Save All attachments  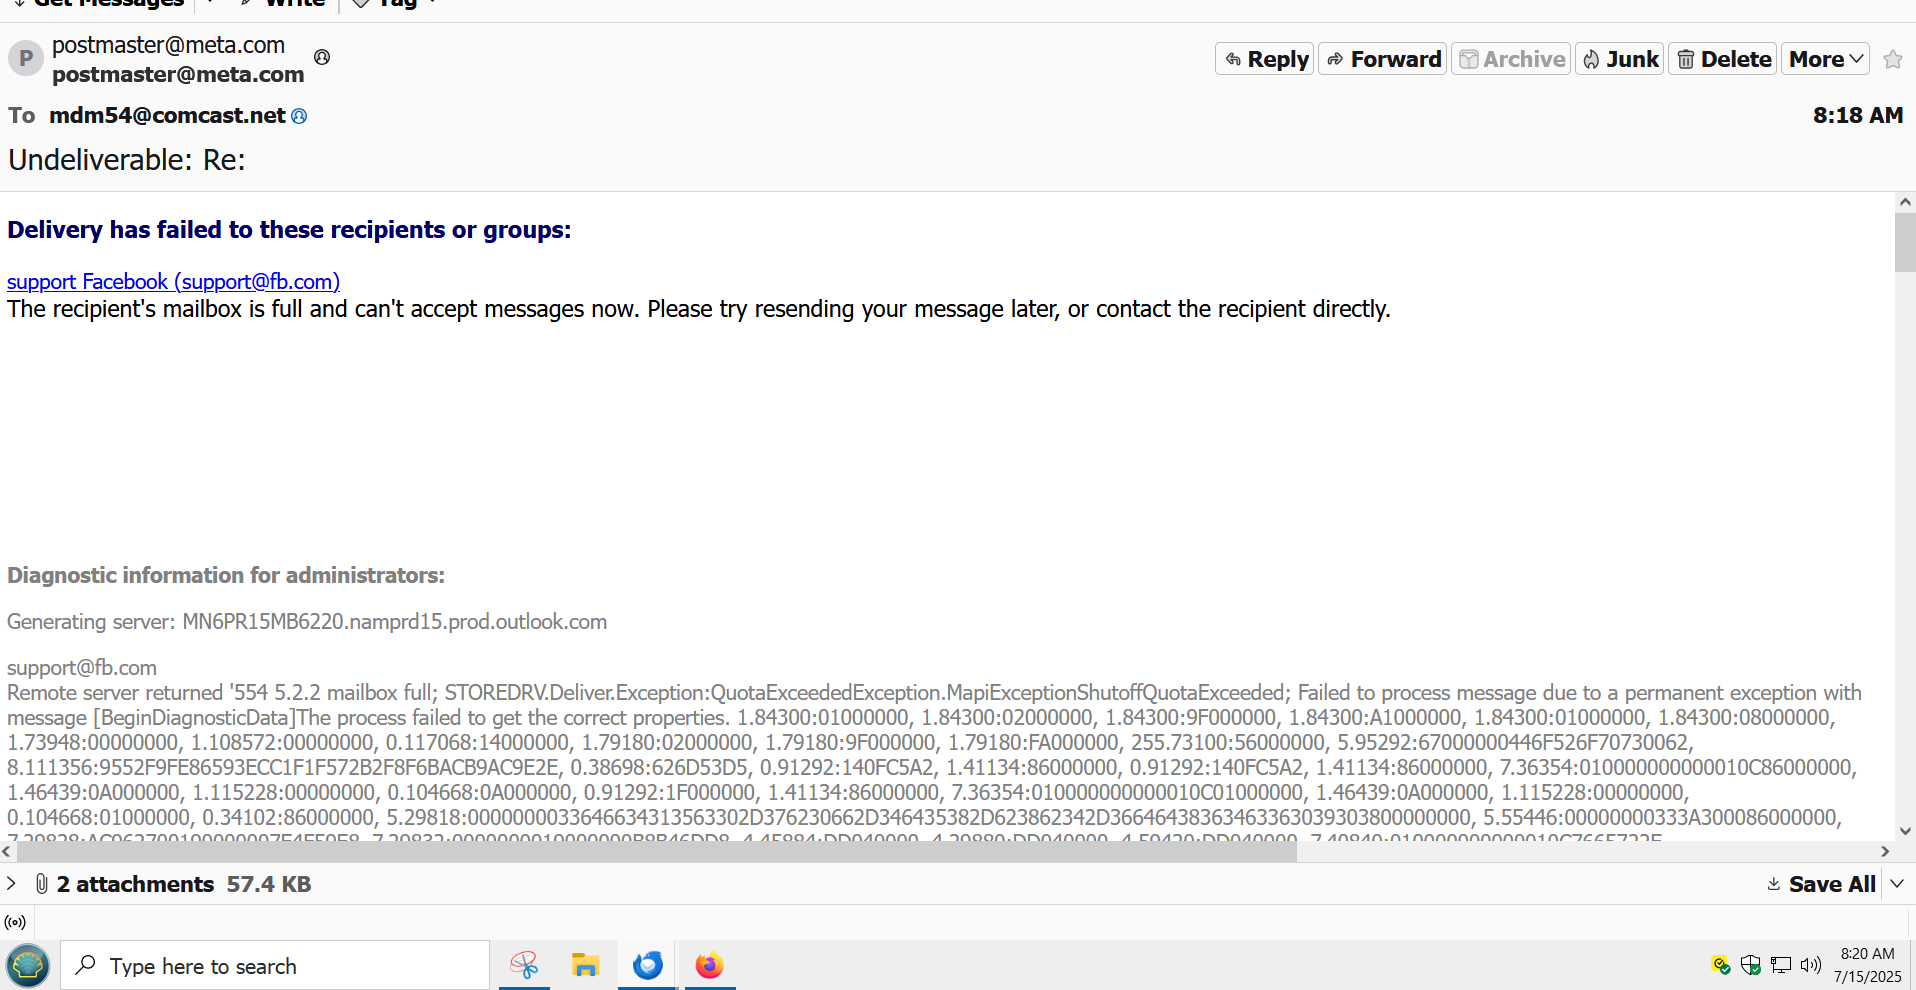[x=1821, y=884]
